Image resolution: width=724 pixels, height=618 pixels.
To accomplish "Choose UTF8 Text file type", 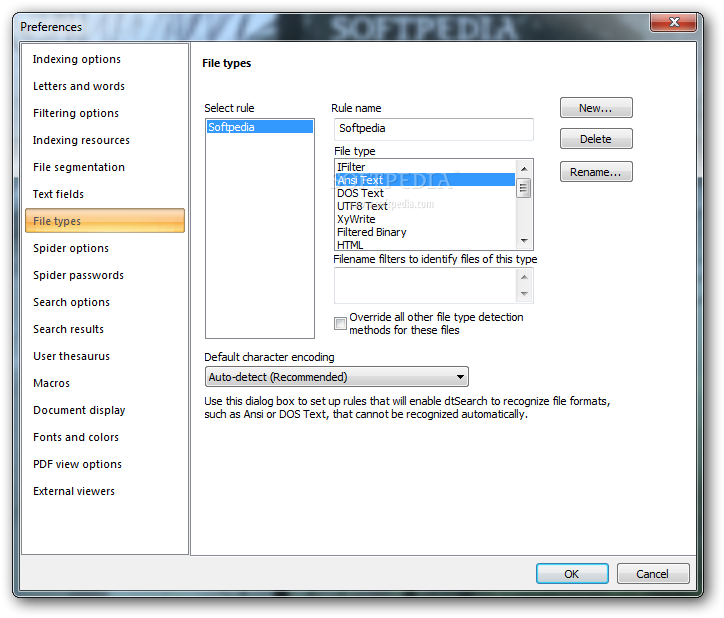I will tap(425, 206).
